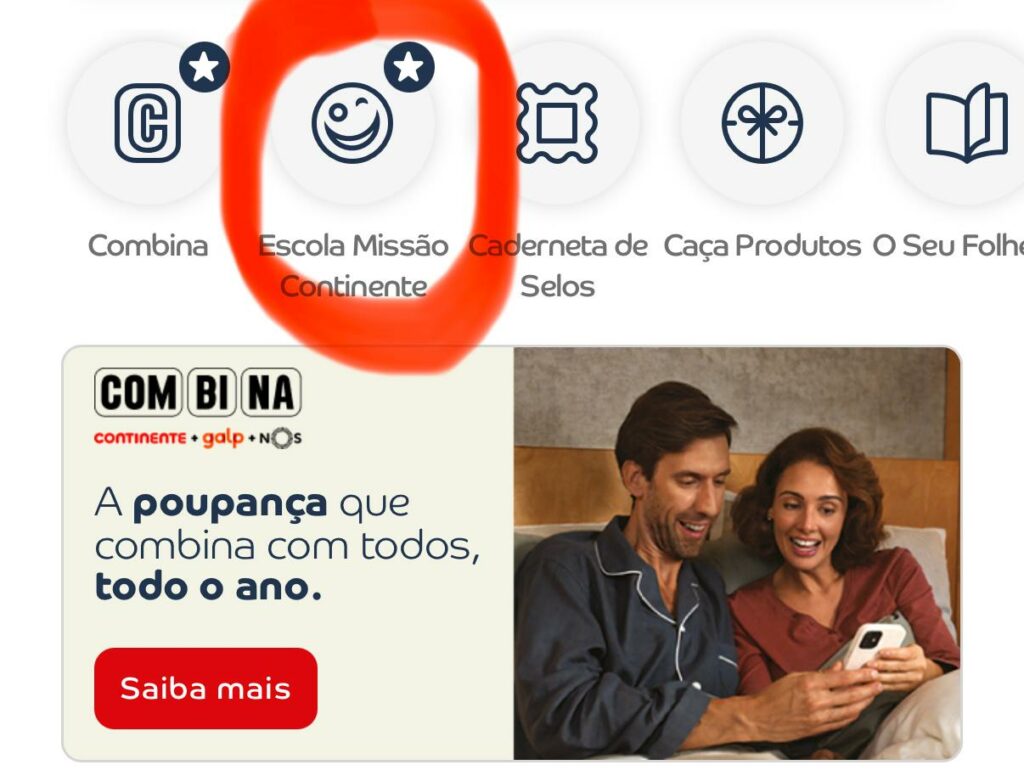Tap the star badge on Escola Missão

pos(409,67)
